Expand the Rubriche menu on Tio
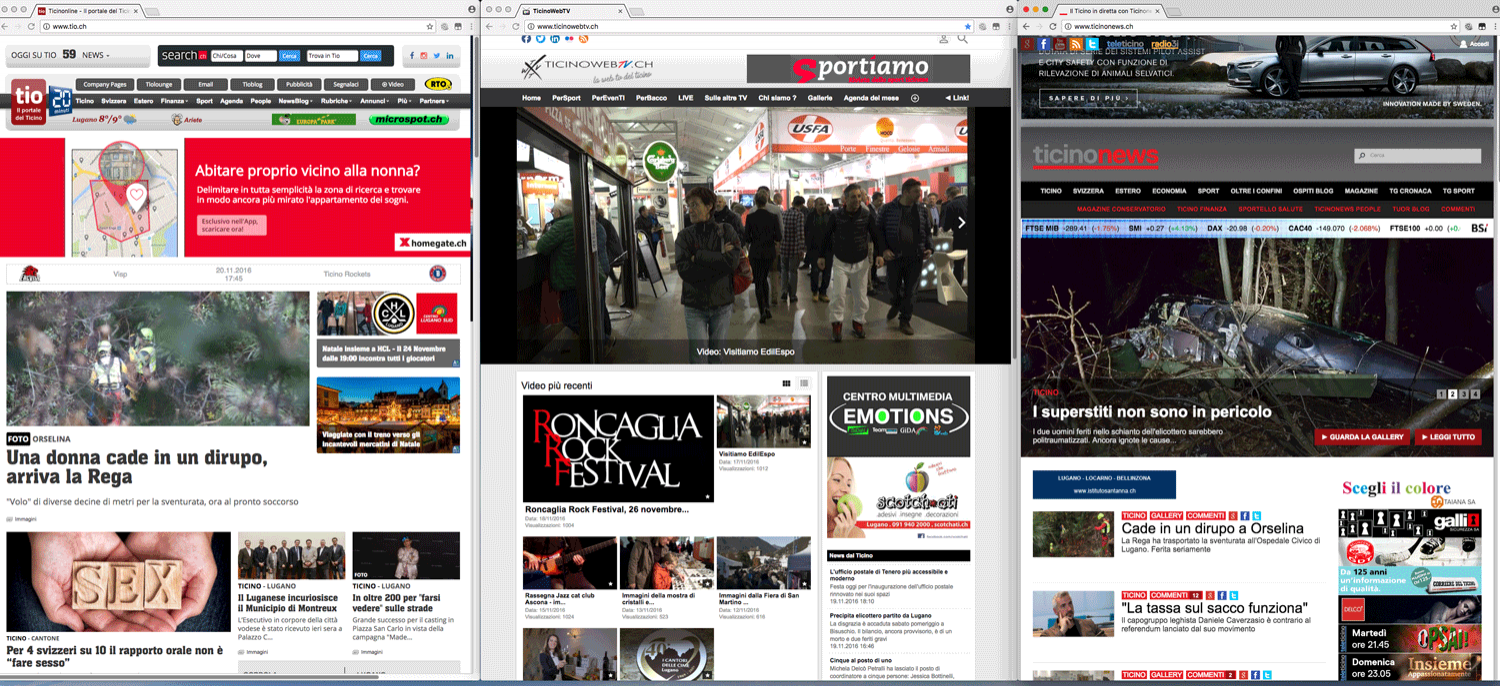Screen dimensions: 1500x686 pos(337,101)
